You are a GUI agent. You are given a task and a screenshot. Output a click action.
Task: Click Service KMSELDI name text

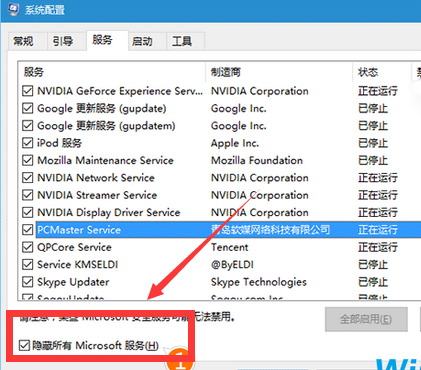[x=78, y=264]
